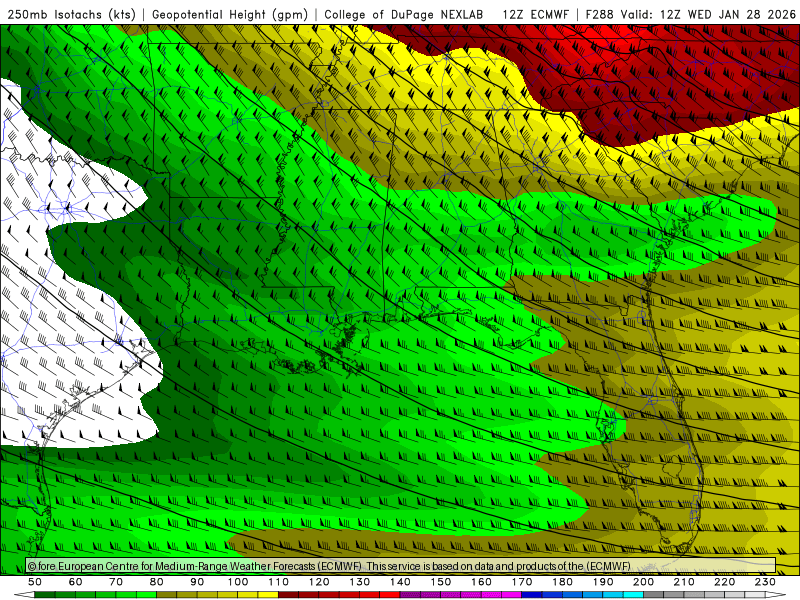Click the 120 value on the color scale

[x=319, y=582]
